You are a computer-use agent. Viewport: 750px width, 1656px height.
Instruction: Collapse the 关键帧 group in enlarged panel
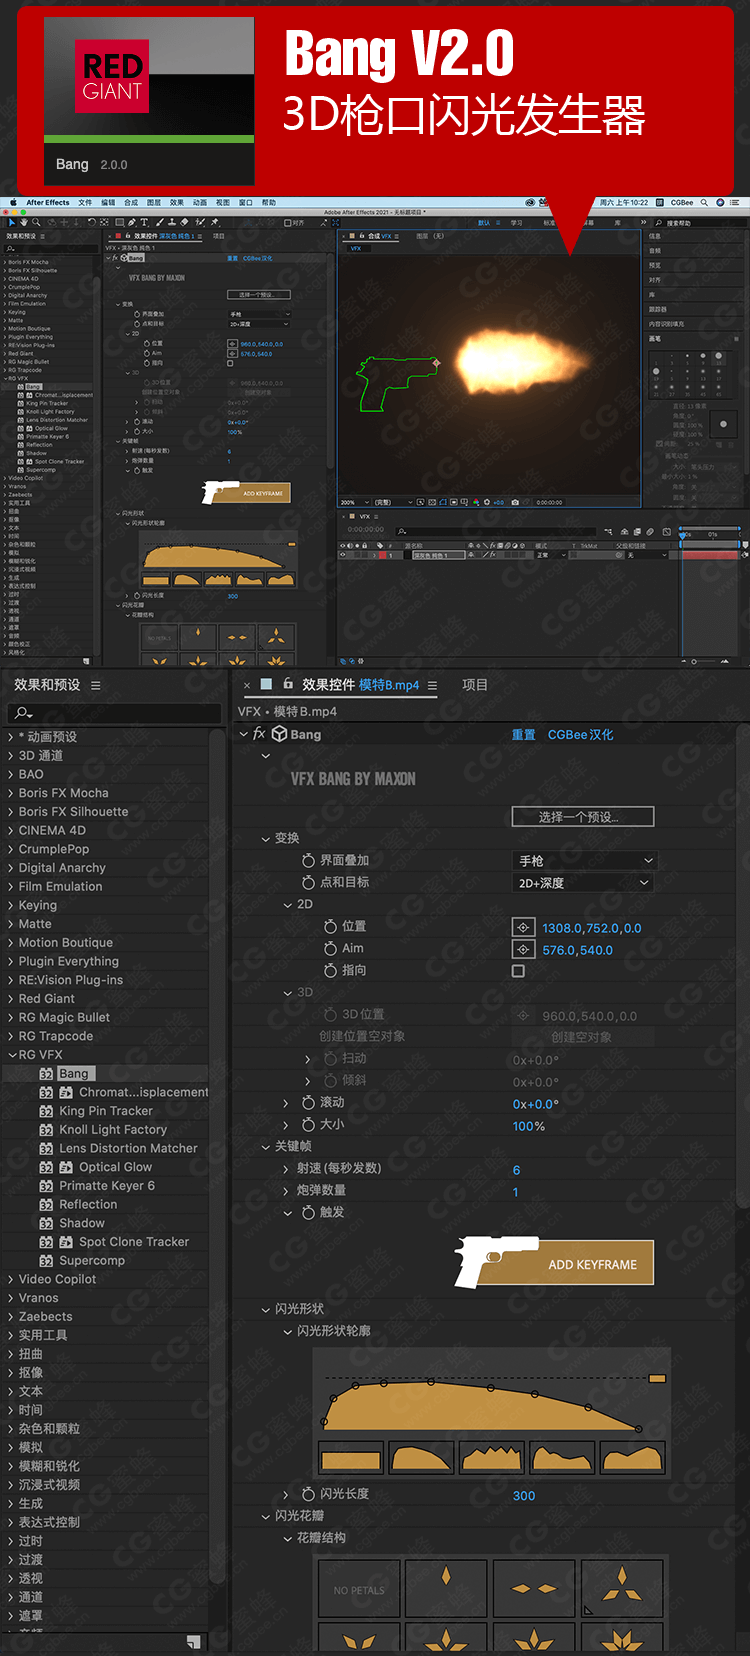[x=266, y=1147]
